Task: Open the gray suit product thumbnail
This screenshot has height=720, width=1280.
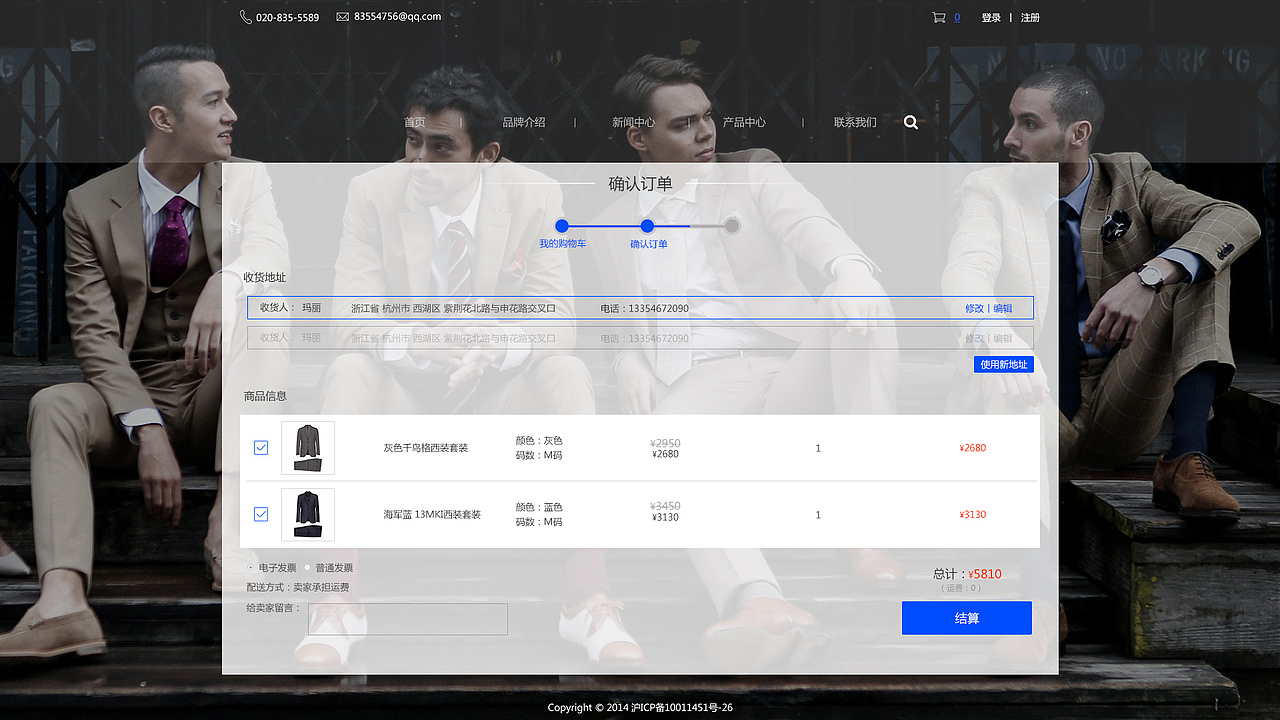Action: point(308,448)
